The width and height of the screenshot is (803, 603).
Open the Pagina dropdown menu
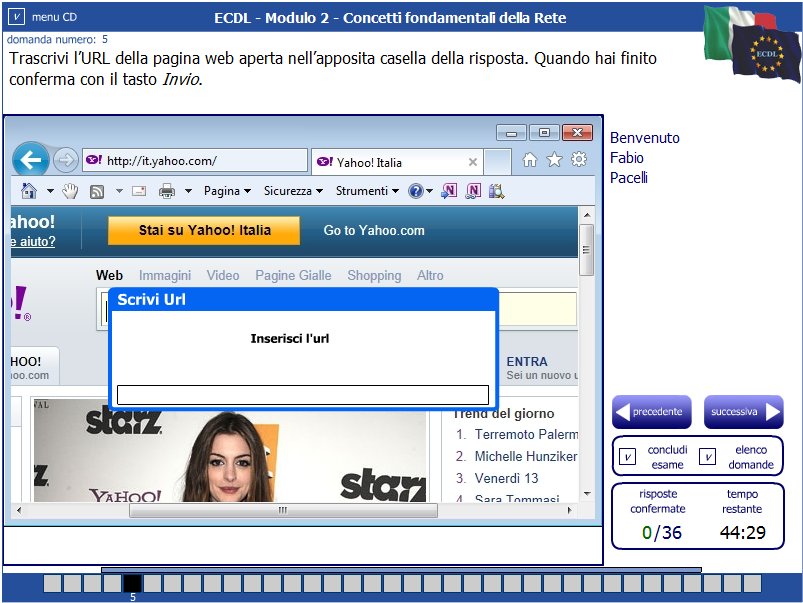[x=224, y=190]
